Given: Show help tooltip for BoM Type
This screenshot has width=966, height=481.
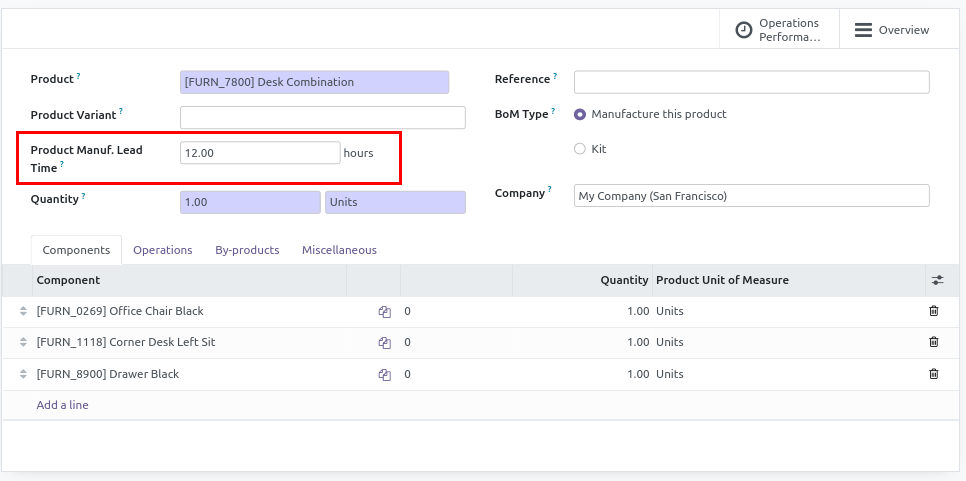Looking at the screenshot, I should (553, 111).
